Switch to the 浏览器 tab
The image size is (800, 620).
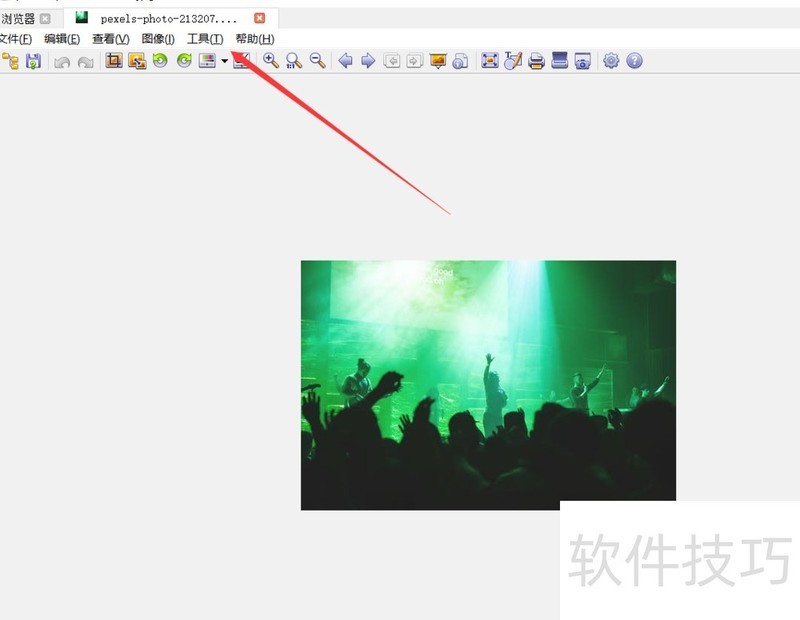point(18,17)
